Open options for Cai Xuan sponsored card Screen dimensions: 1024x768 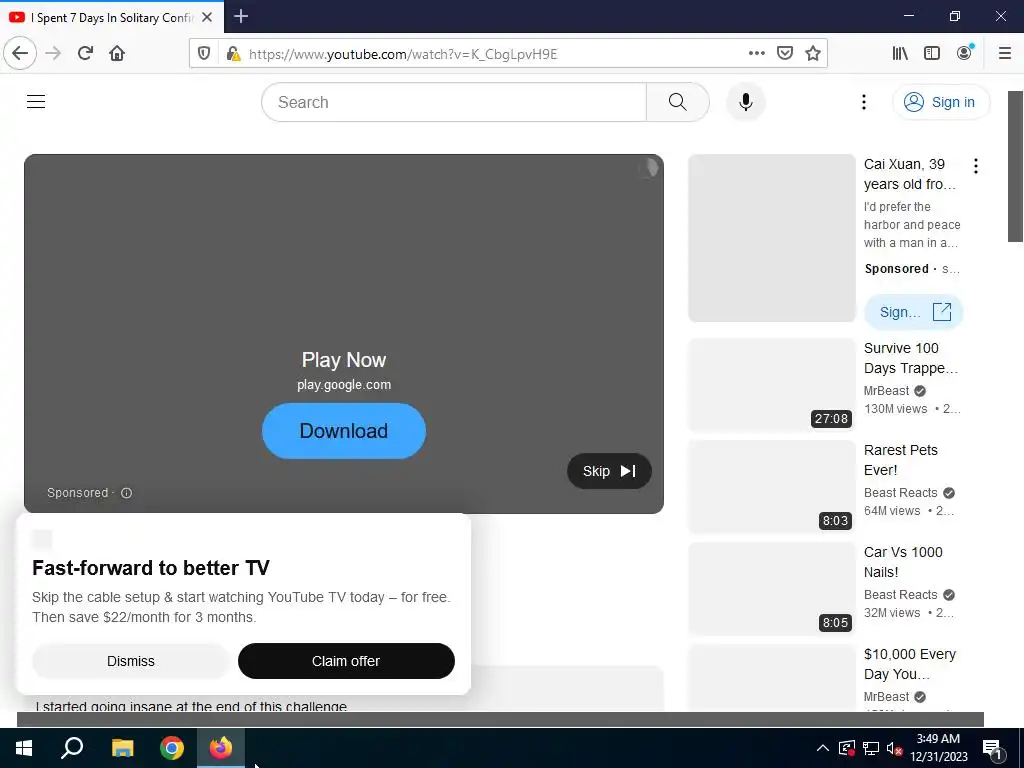(x=976, y=166)
